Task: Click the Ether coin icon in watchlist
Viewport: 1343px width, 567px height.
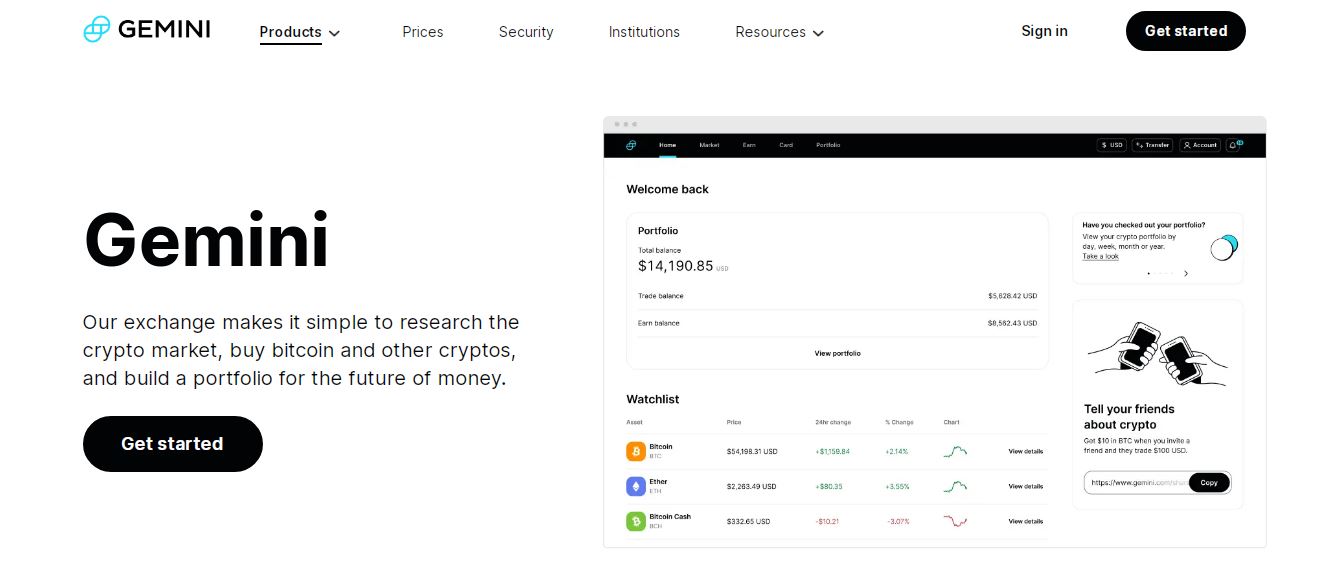Action: click(x=636, y=486)
